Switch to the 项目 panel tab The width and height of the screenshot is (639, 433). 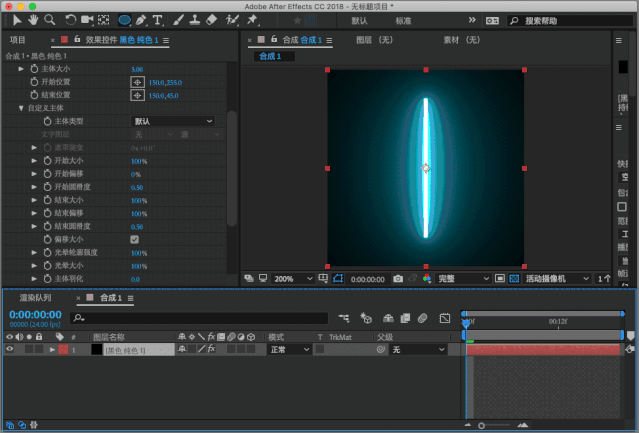click(x=18, y=40)
